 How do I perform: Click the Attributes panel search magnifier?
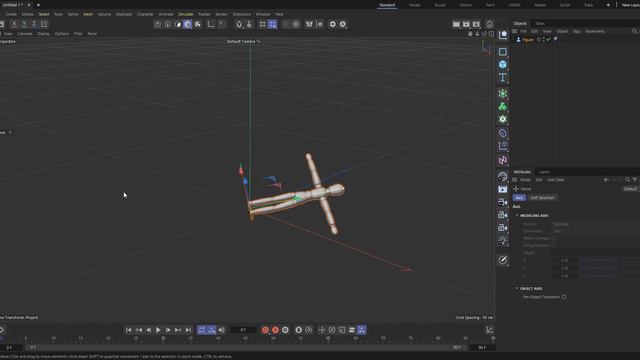tap(627, 180)
